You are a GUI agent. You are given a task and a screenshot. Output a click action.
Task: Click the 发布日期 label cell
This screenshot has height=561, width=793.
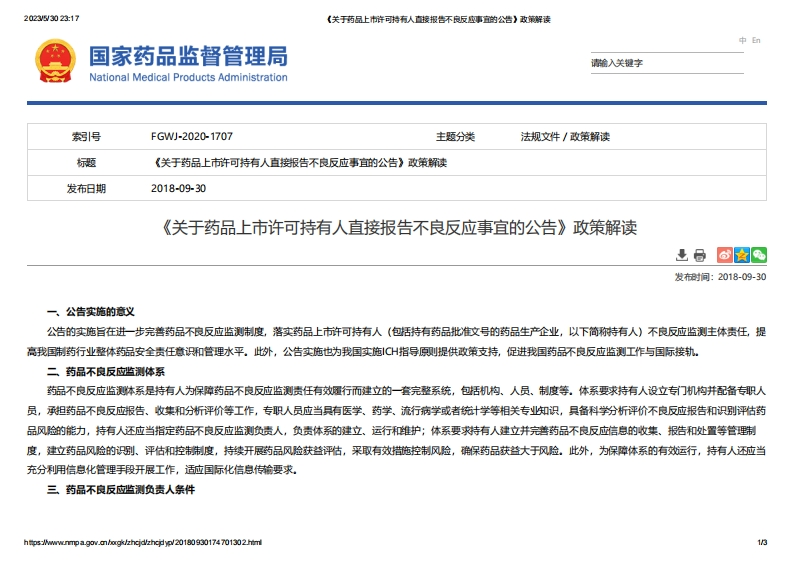coord(86,189)
